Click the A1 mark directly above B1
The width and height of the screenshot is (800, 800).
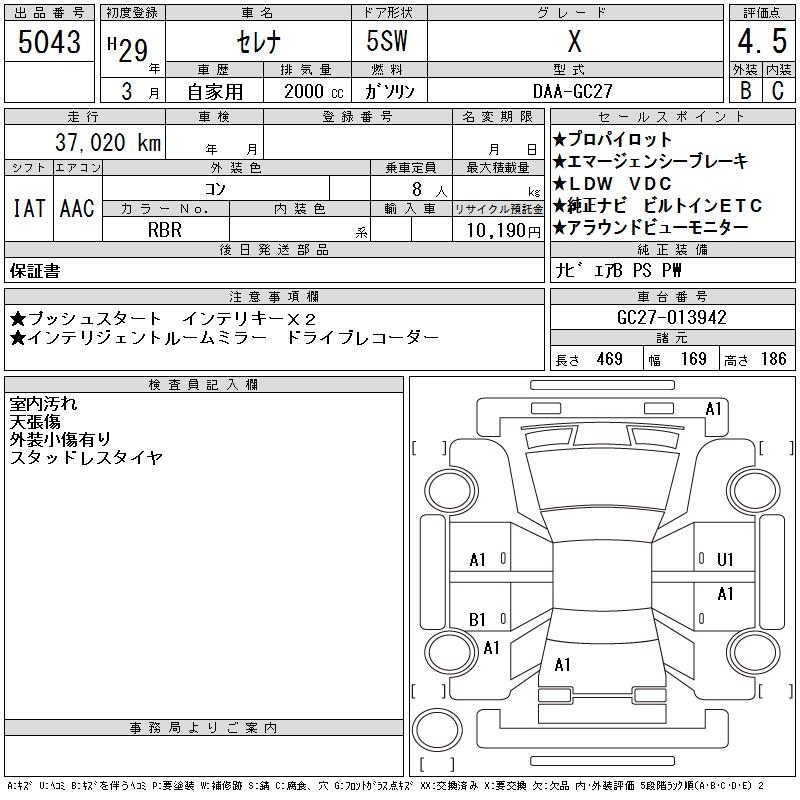click(x=478, y=560)
